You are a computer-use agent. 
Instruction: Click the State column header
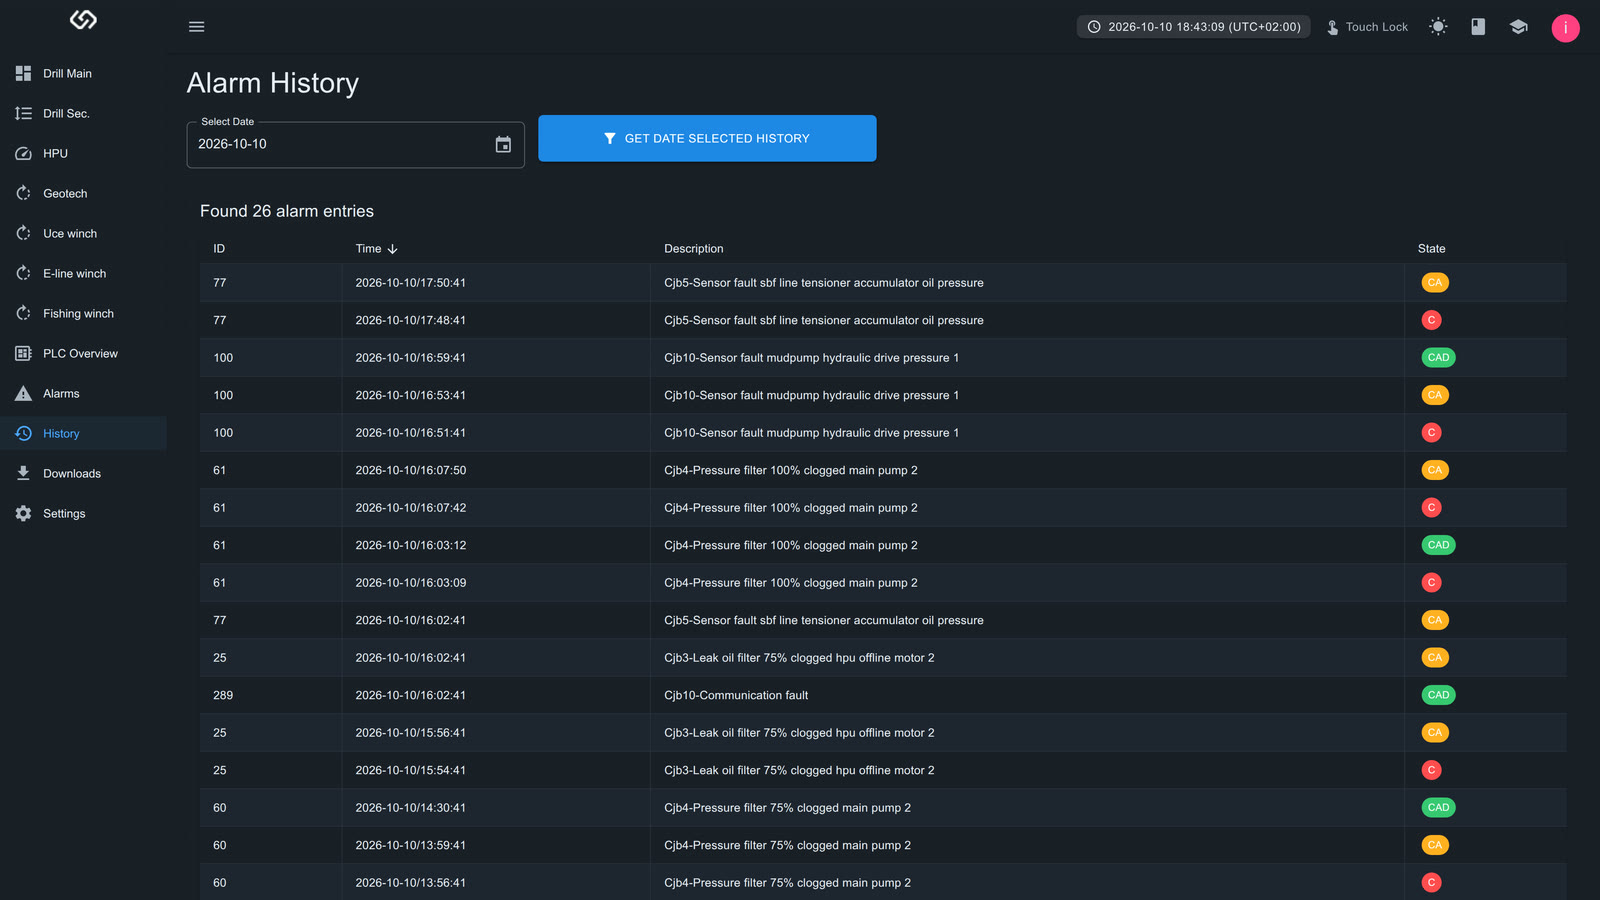tap(1431, 249)
